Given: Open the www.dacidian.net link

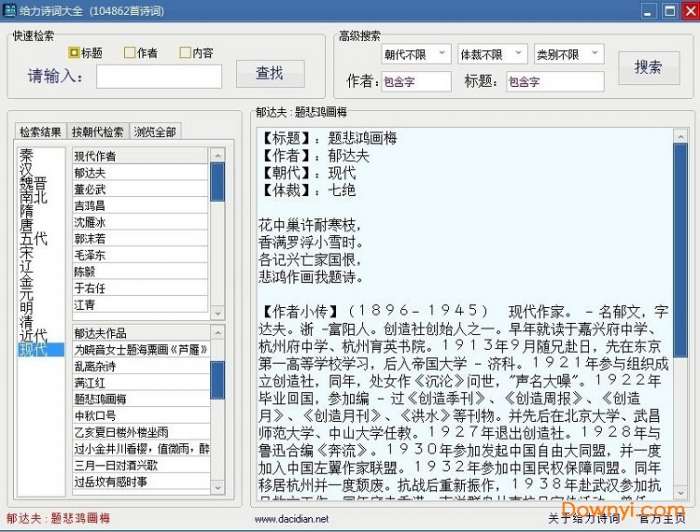Looking at the screenshot, I should 292,519.
